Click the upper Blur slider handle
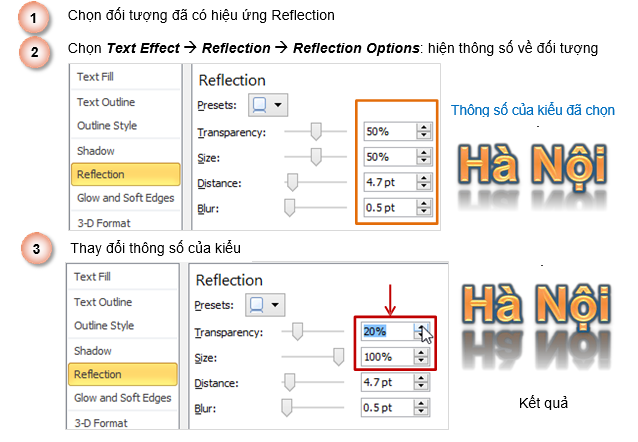 click(290, 207)
